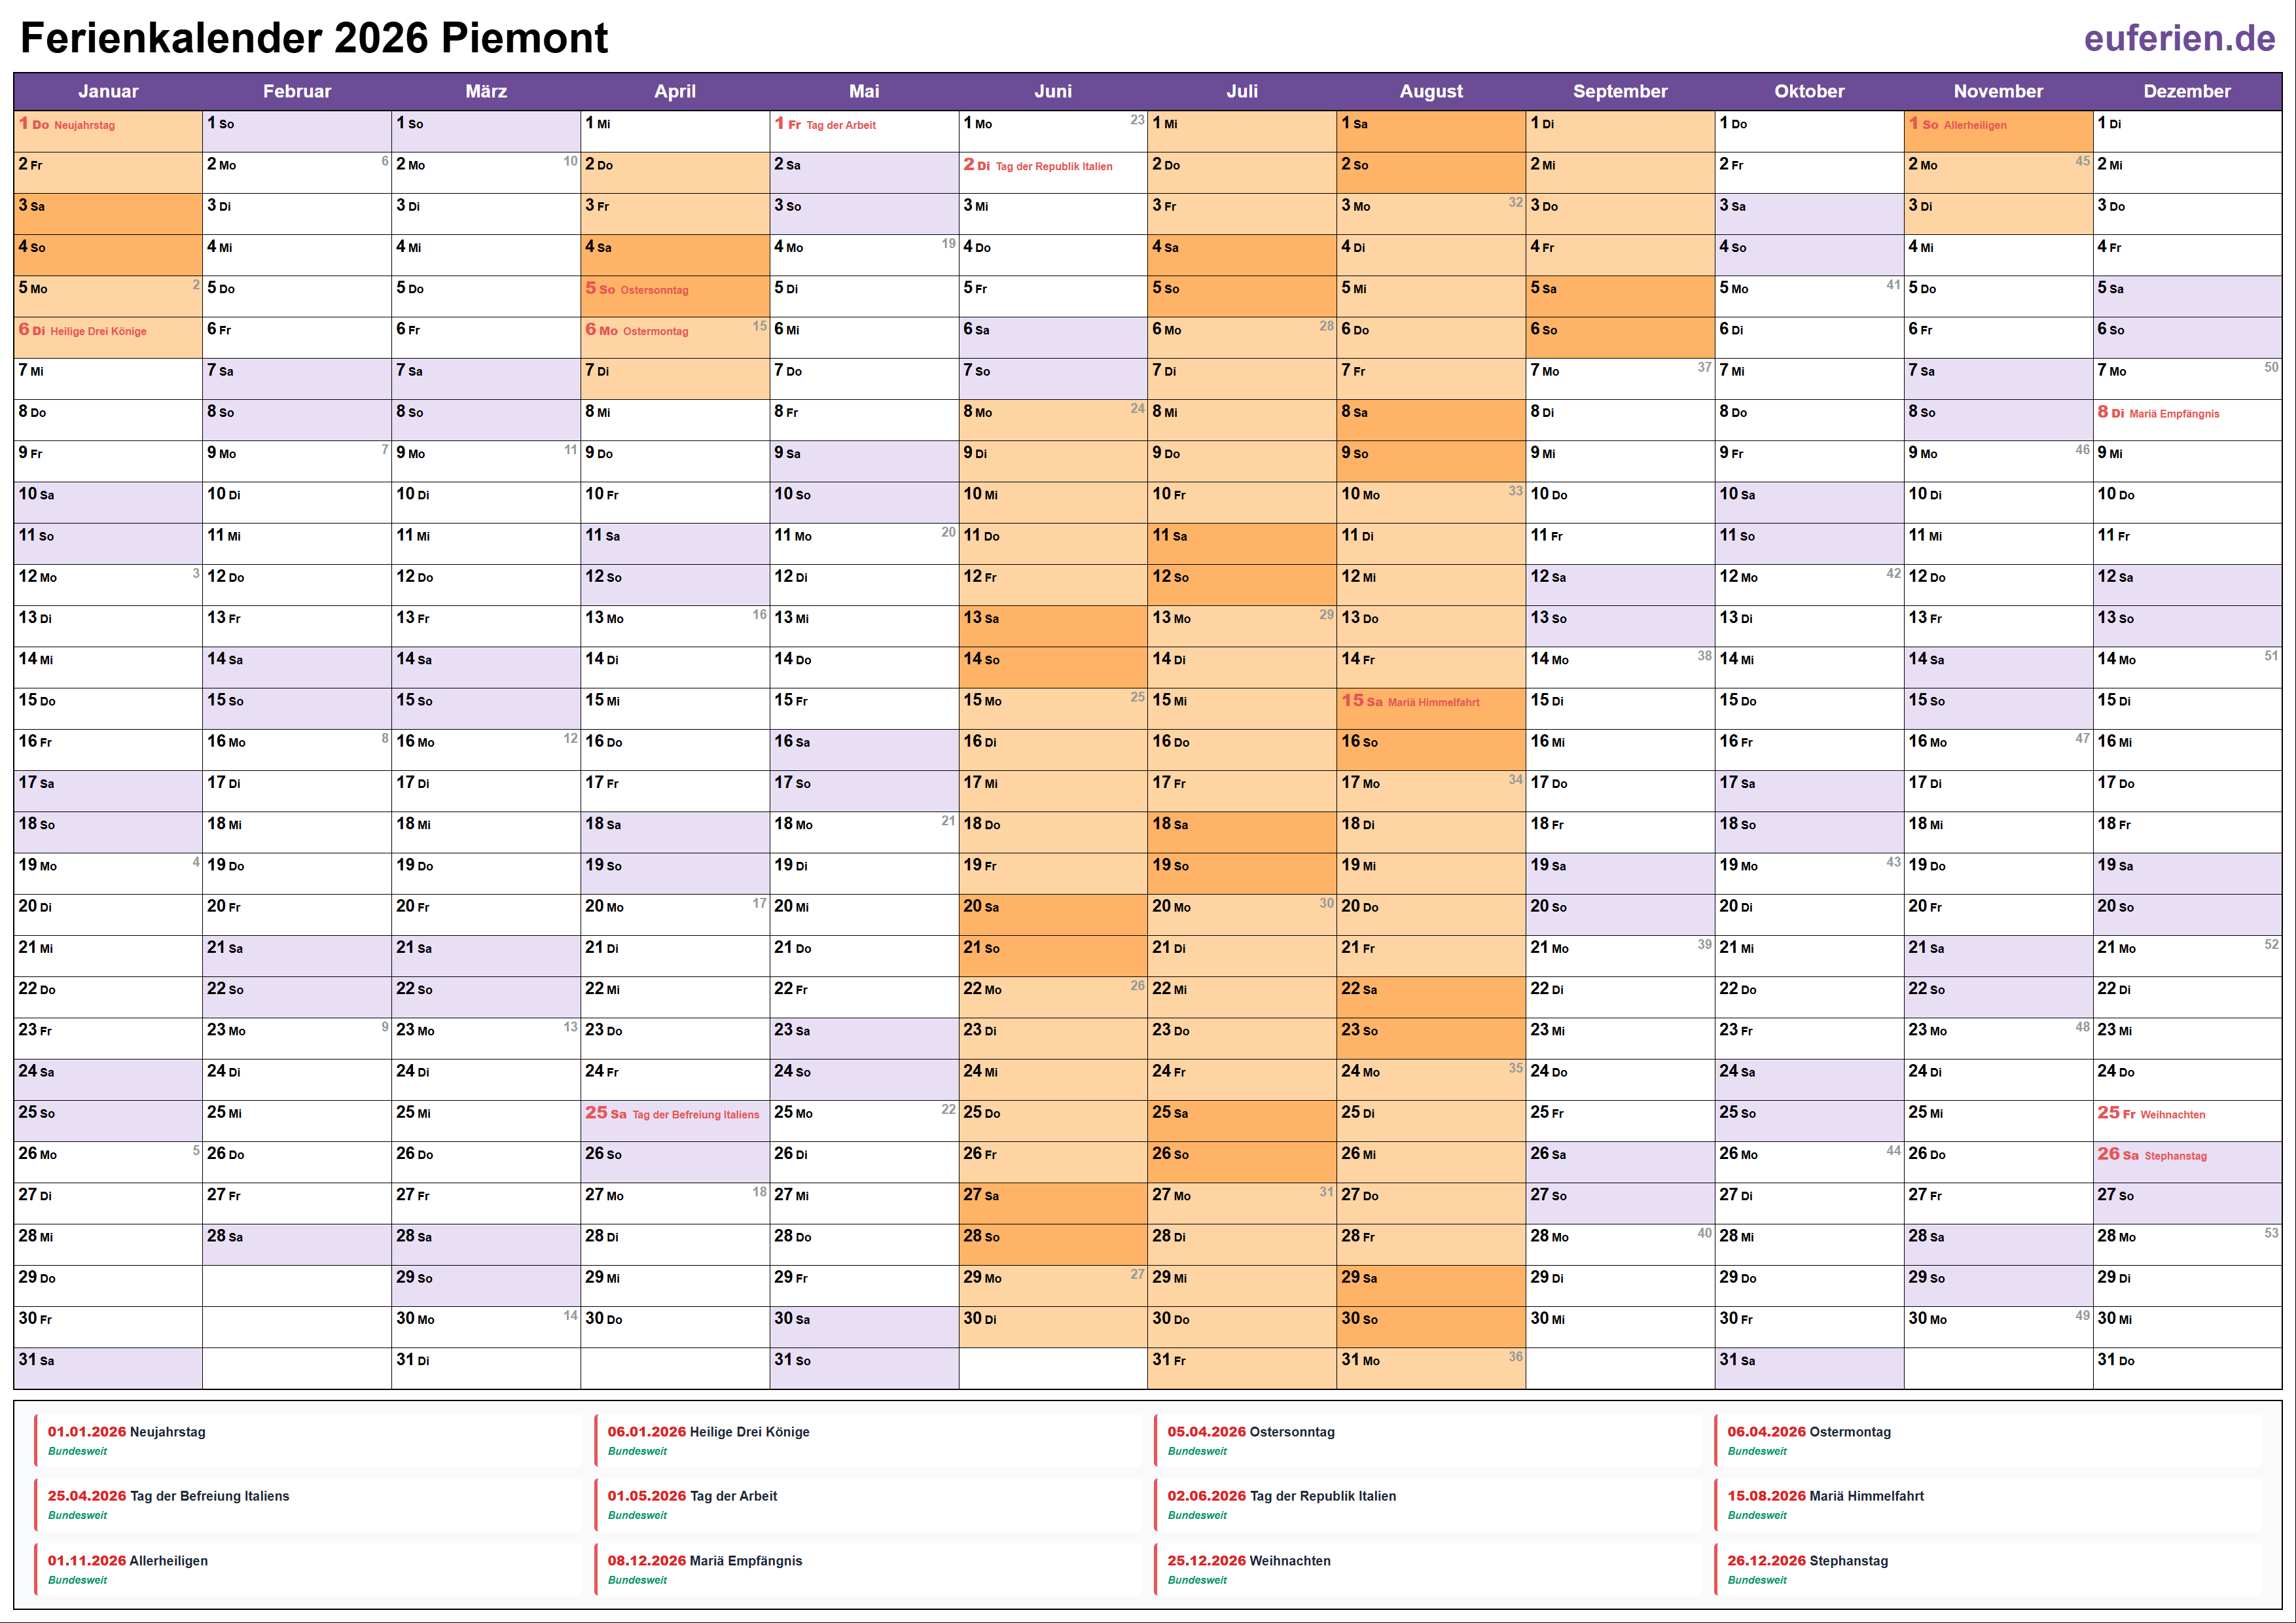The width and height of the screenshot is (2296, 1623).
Task: Click the Allerheiligen cell on 1 November
Action: coord(1997,125)
